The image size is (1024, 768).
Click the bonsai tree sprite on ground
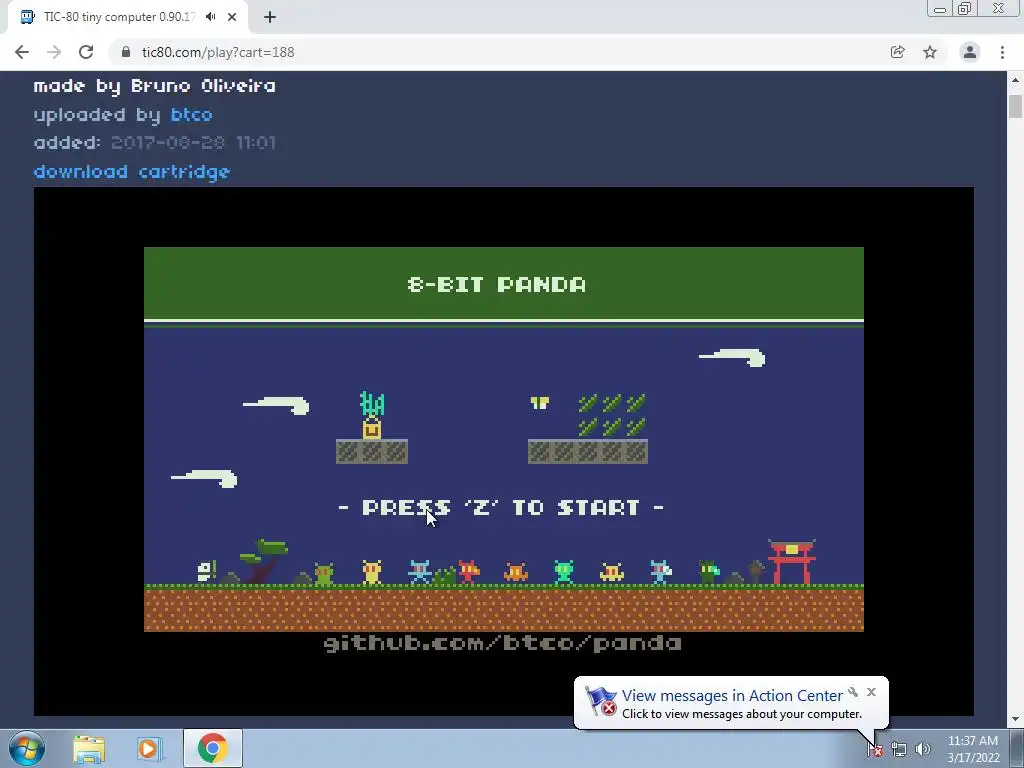(x=263, y=560)
